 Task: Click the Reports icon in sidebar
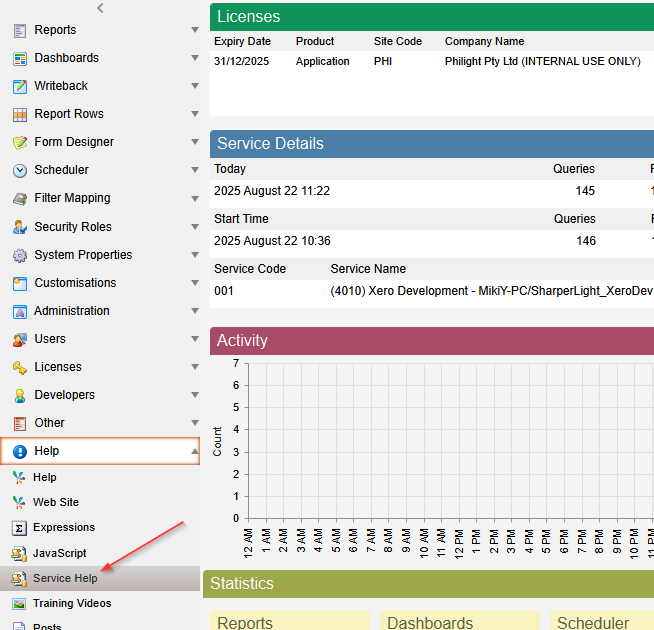click(20, 30)
